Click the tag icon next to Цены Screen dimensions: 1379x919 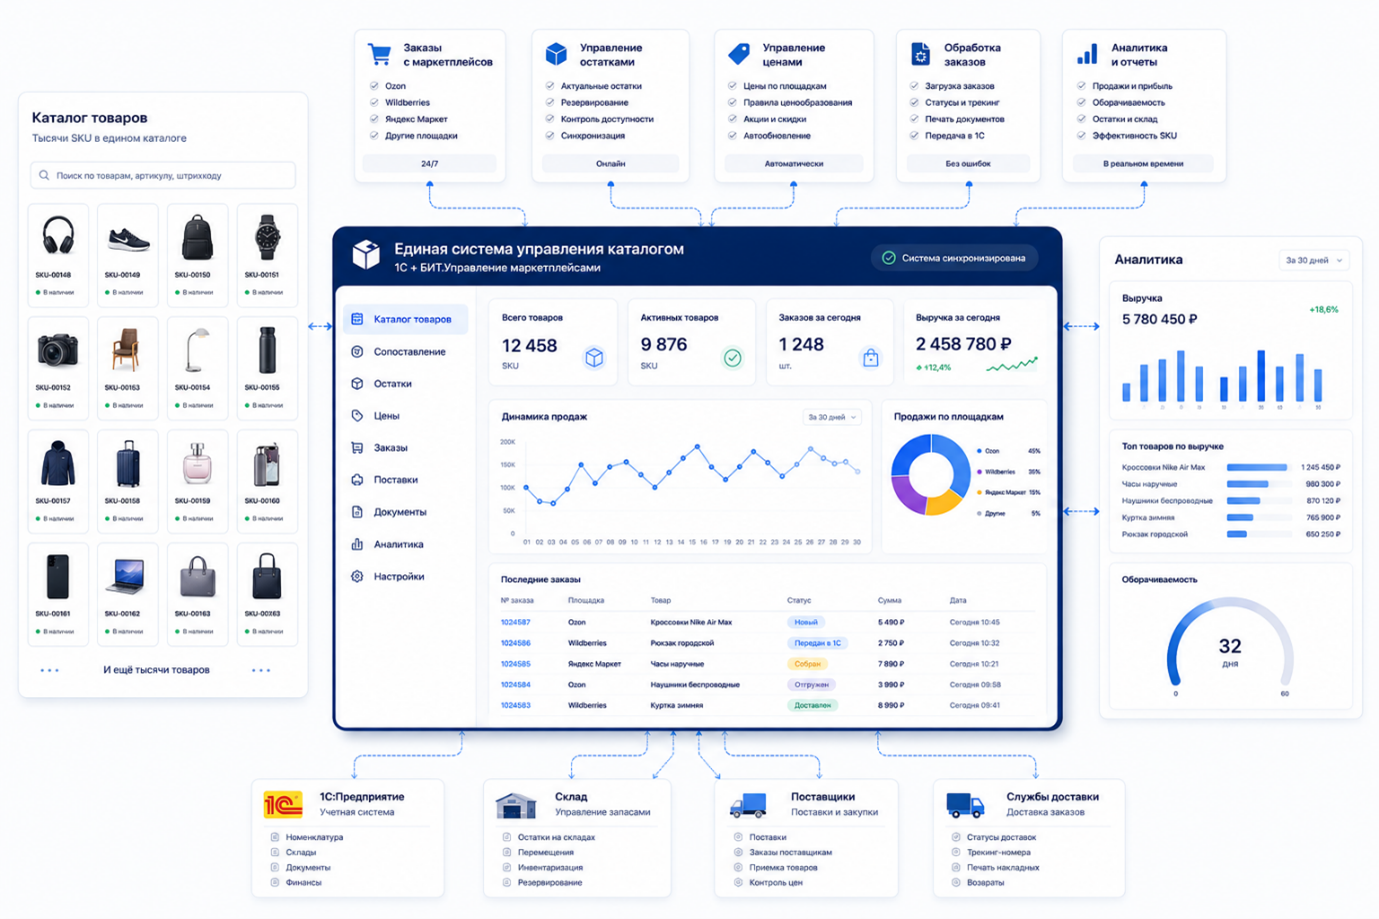click(357, 415)
